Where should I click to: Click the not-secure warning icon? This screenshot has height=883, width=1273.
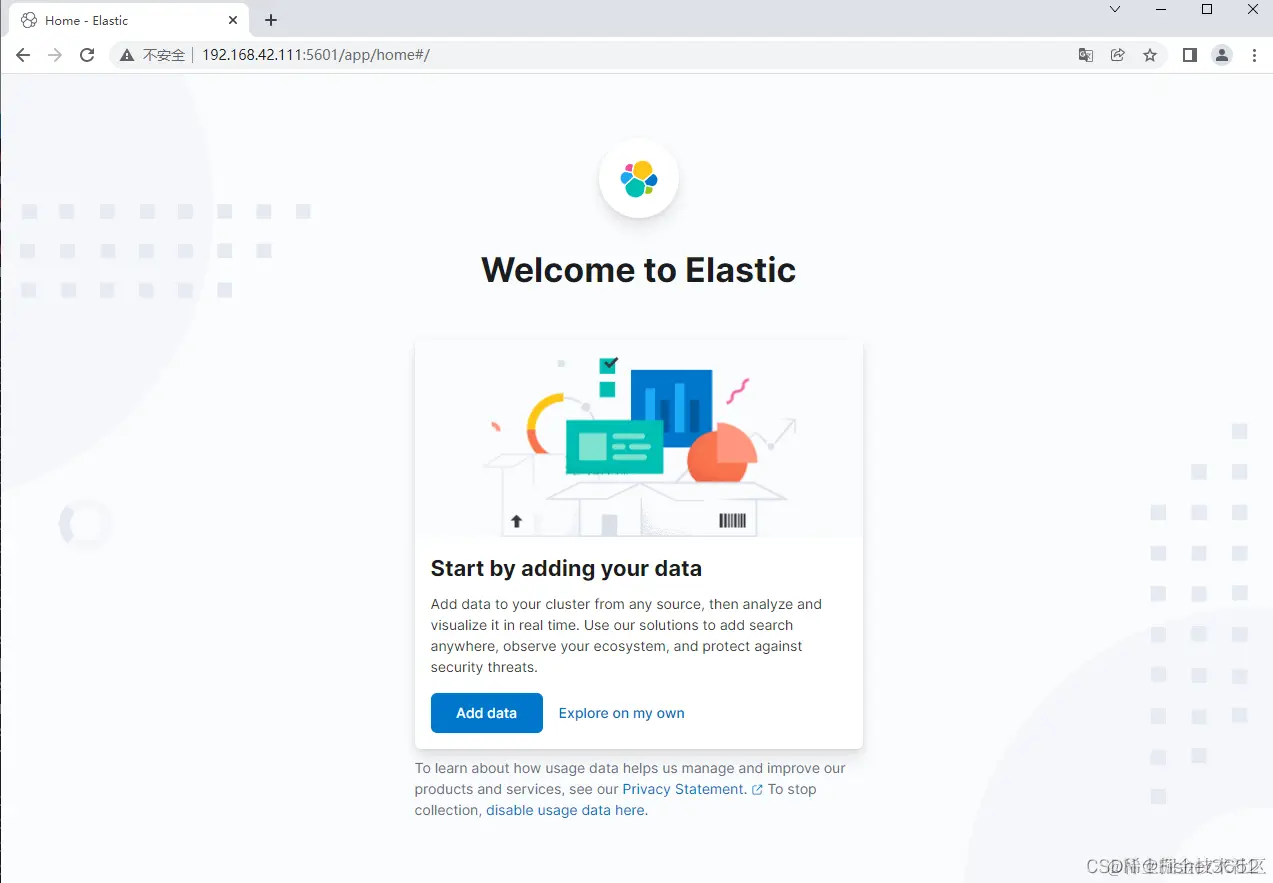tap(127, 55)
